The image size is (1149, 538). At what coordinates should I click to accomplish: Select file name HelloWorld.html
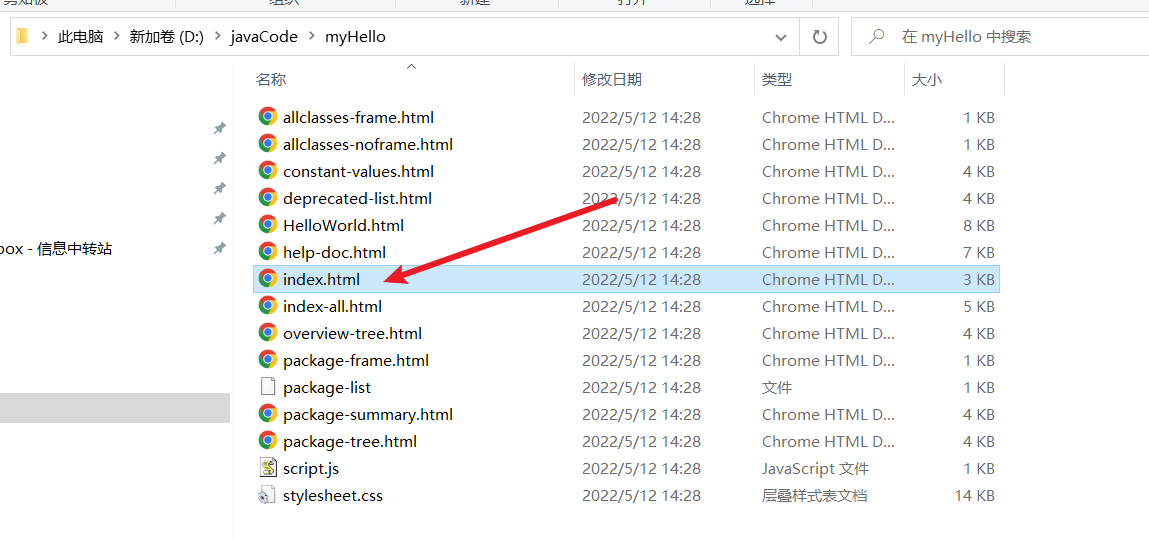click(344, 226)
